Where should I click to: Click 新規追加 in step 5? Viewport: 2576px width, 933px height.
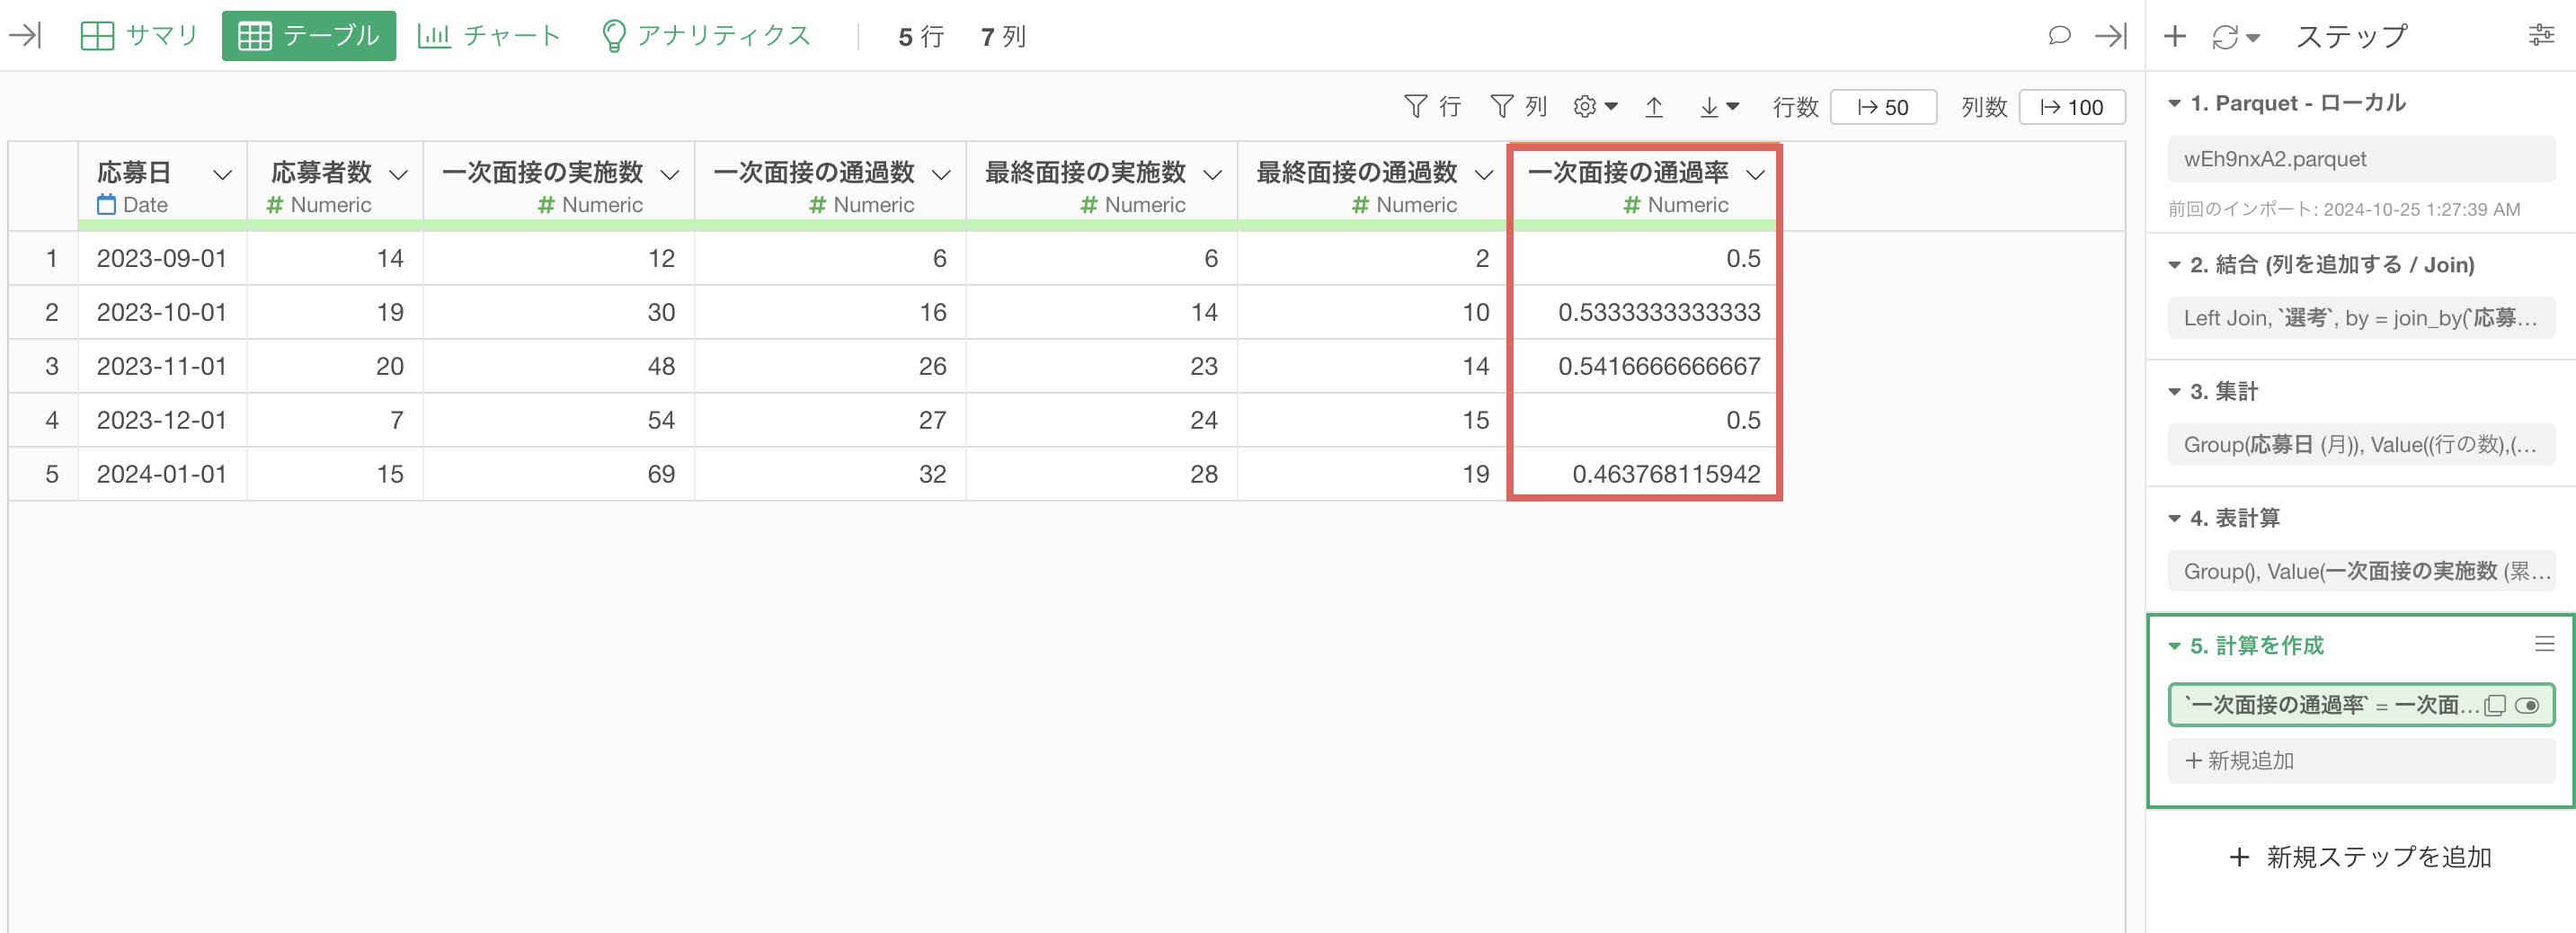(x=2361, y=761)
